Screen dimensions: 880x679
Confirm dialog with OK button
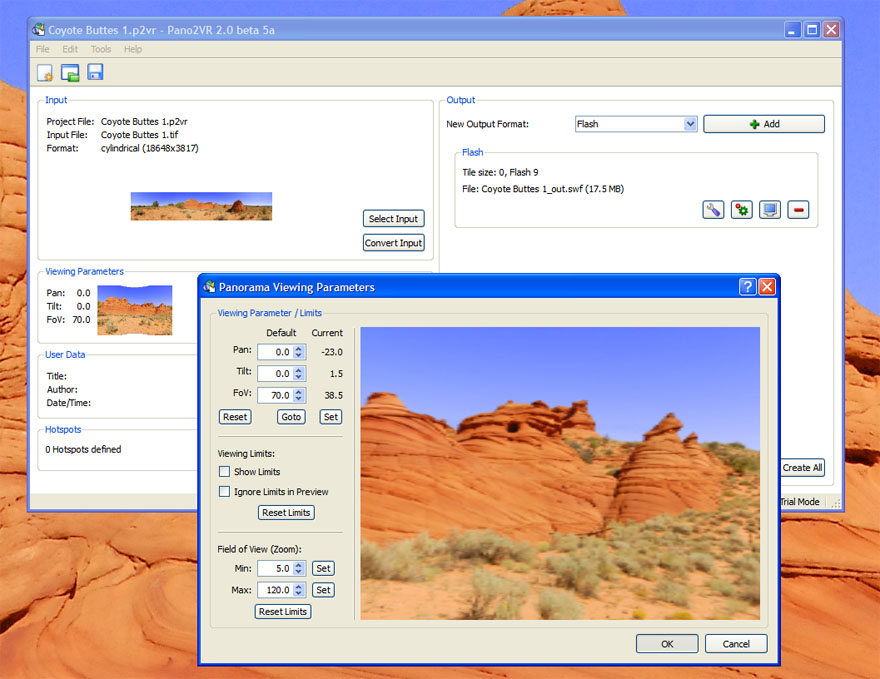tap(667, 644)
